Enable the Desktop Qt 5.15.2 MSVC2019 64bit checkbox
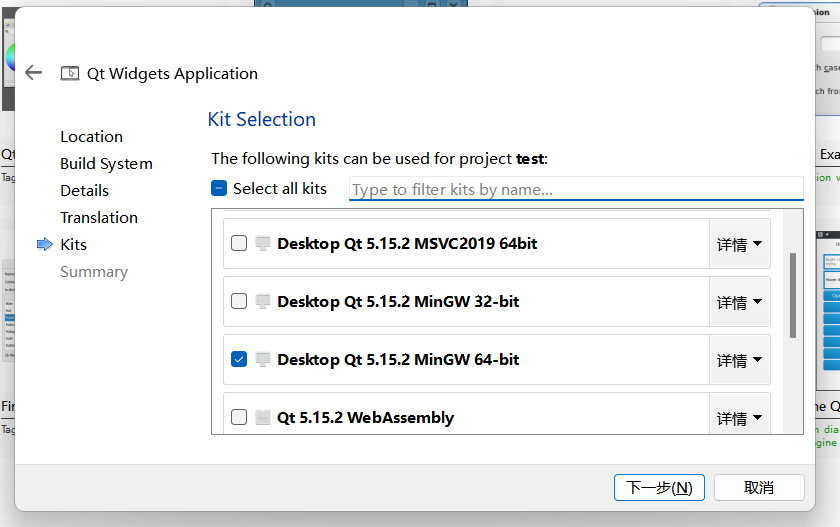This screenshot has height=527, width=840. click(239, 243)
